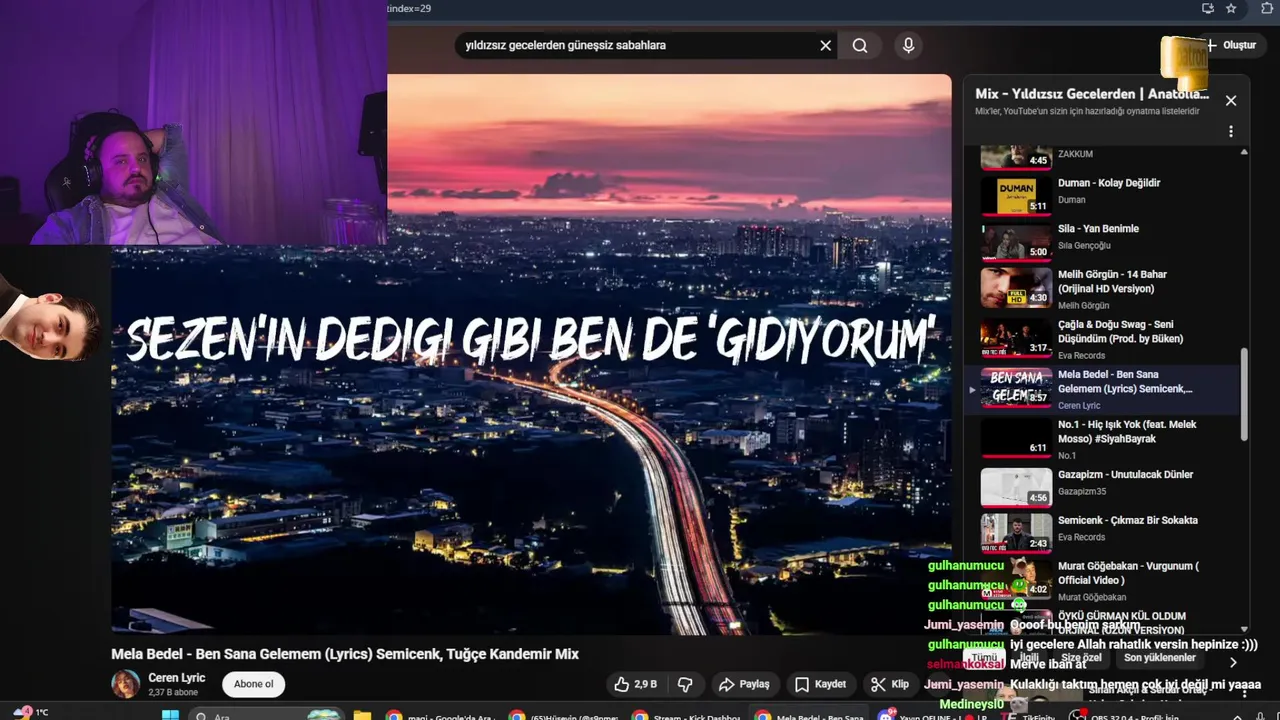
Task: Click the Seni Düşündüm video thumbnail
Action: 1016,338
